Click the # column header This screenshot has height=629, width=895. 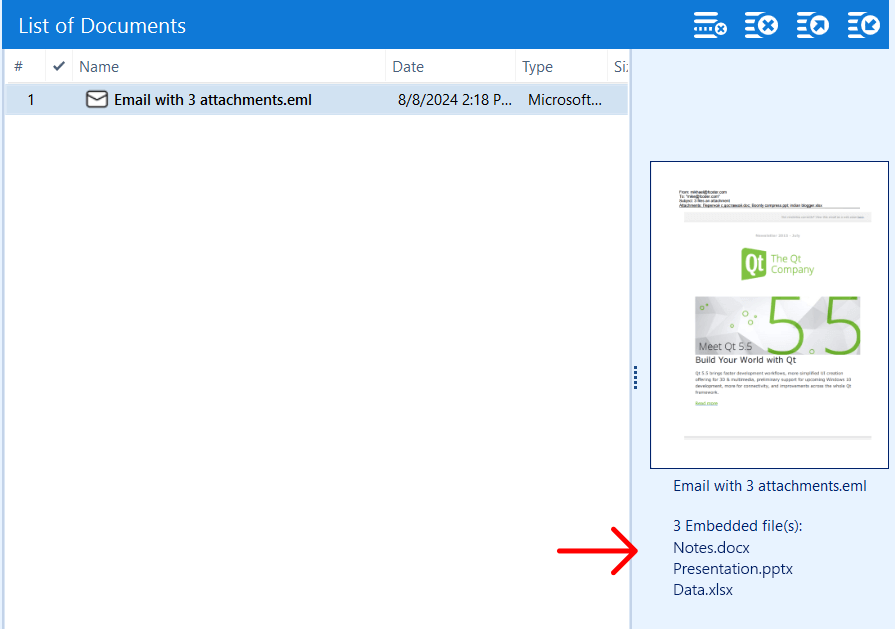click(25, 66)
